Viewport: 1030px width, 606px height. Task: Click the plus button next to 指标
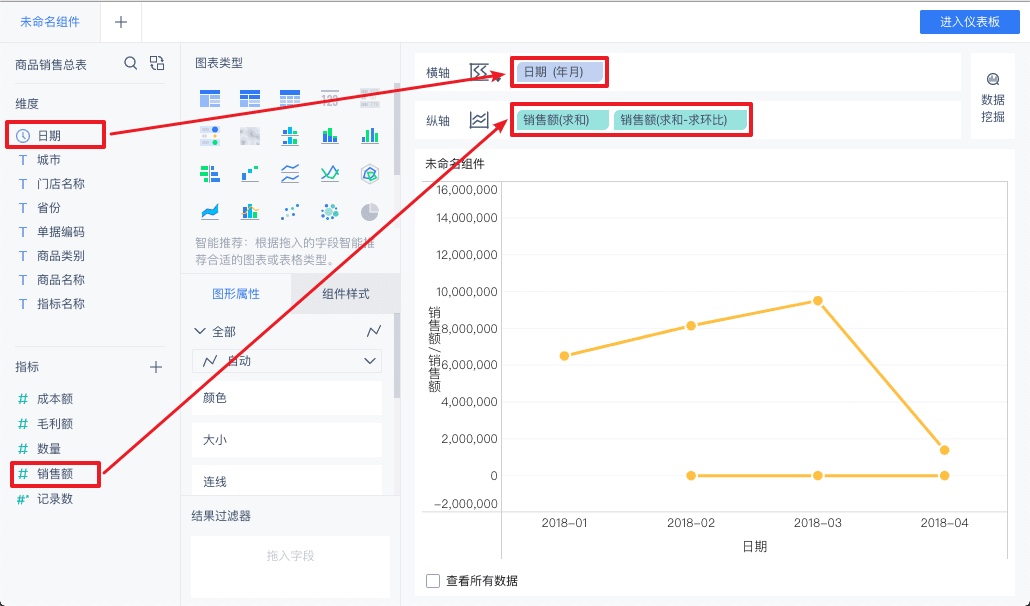pos(156,366)
